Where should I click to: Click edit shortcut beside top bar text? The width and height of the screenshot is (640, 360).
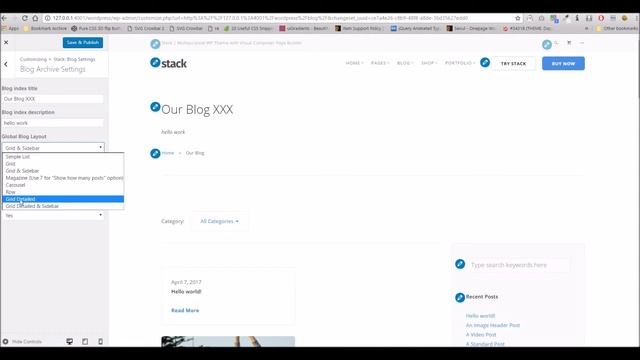(x=155, y=44)
